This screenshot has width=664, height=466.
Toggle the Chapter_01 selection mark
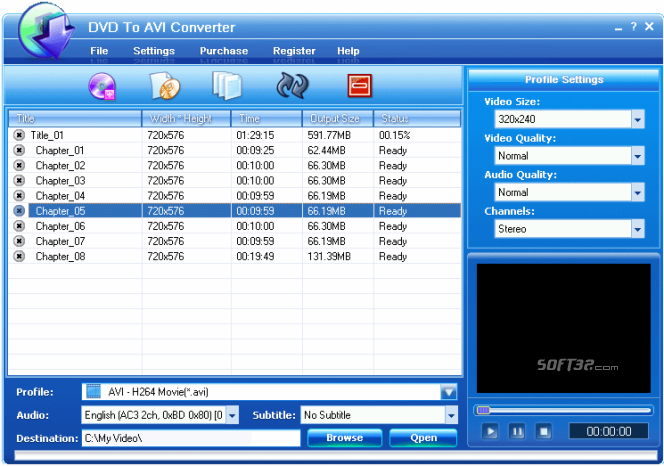[x=19, y=150]
